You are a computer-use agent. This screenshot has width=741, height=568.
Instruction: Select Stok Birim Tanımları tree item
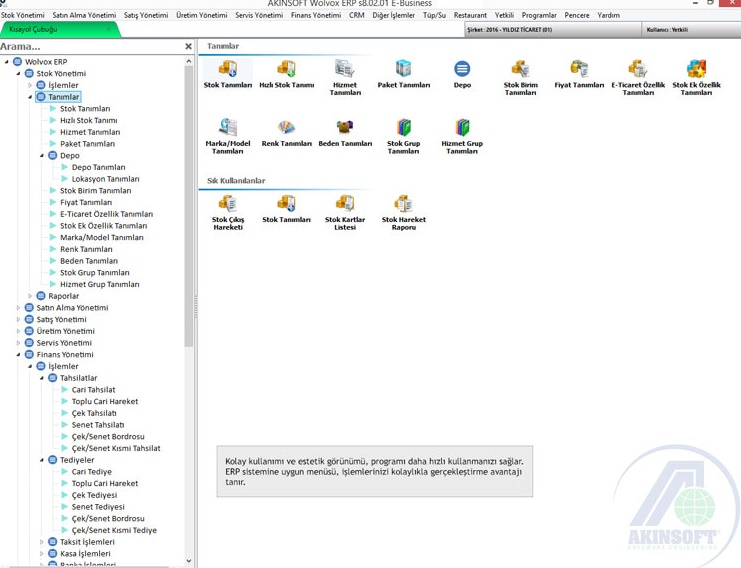pyautogui.click(x=95, y=191)
